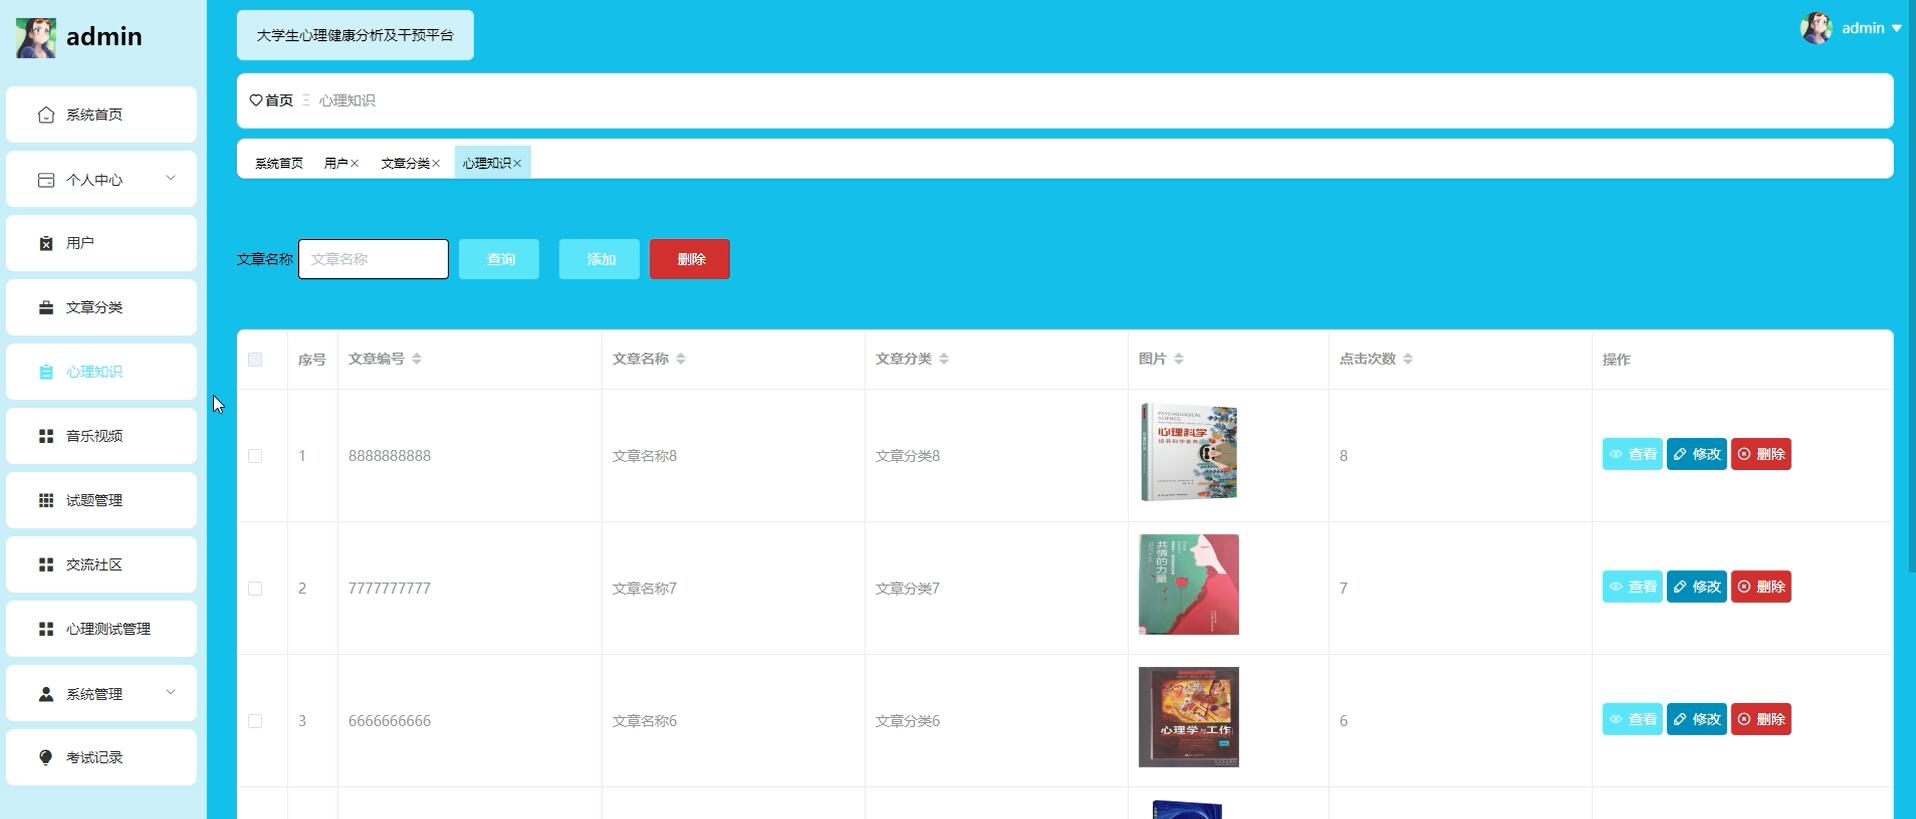Viewport: 1916px width, 819px height.
Task: Open 交流社区 in the sidebar
Action: 101,565
